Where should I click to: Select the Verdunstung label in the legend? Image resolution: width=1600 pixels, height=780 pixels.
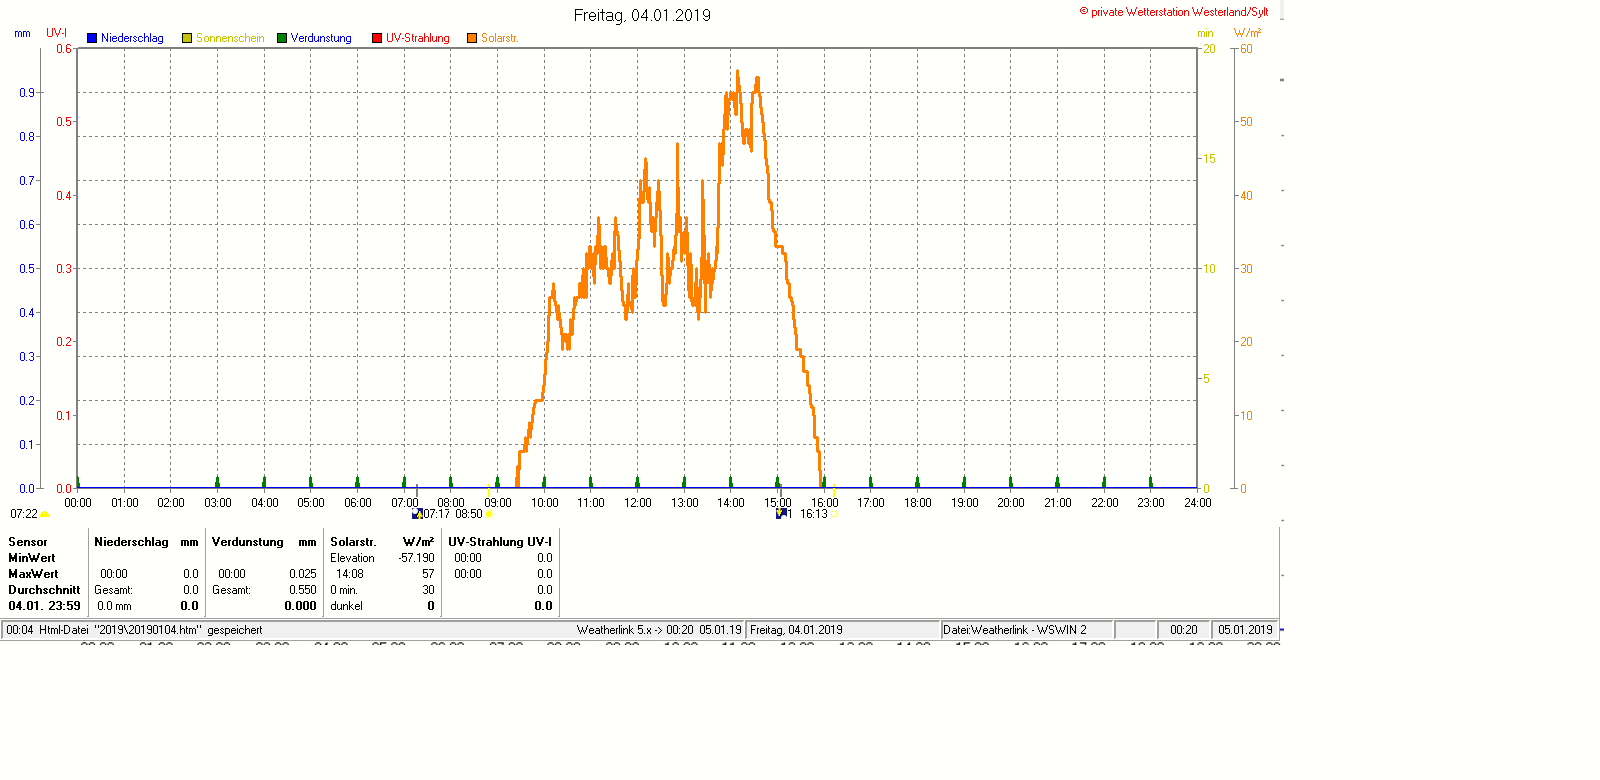tap(321, 38)
